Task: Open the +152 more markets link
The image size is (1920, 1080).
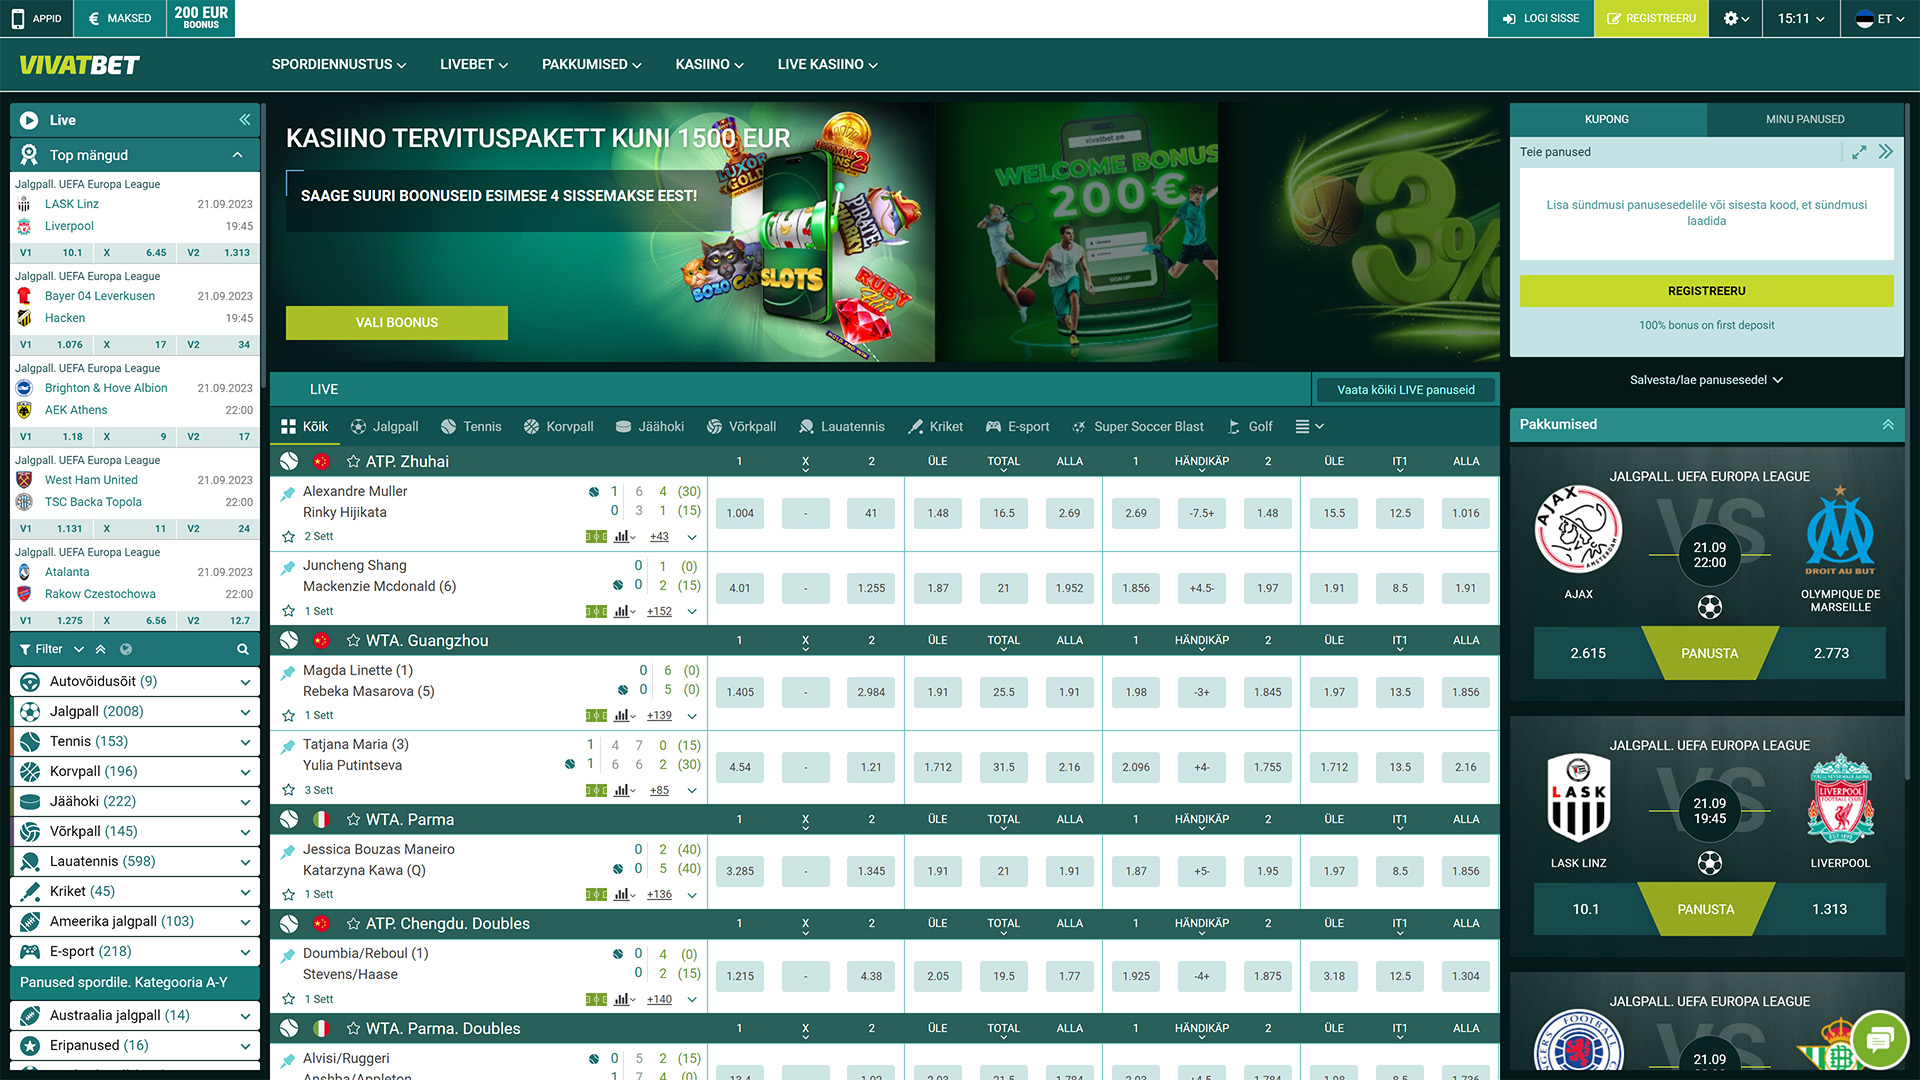Action: (x=659, y=611)
